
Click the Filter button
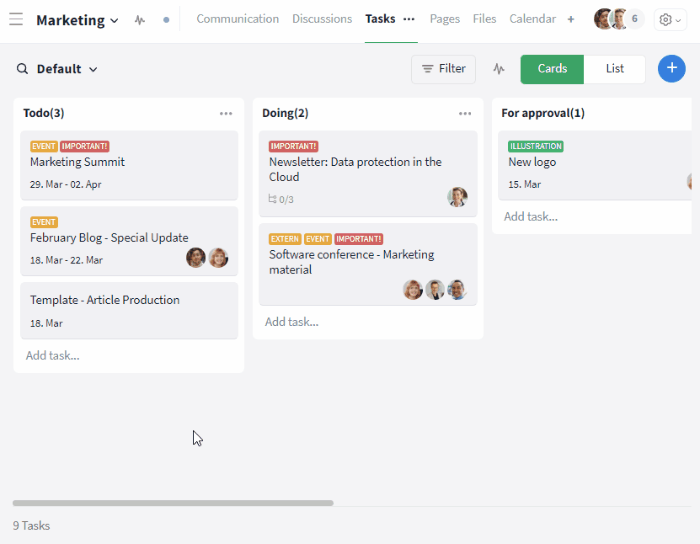[443, 69]
